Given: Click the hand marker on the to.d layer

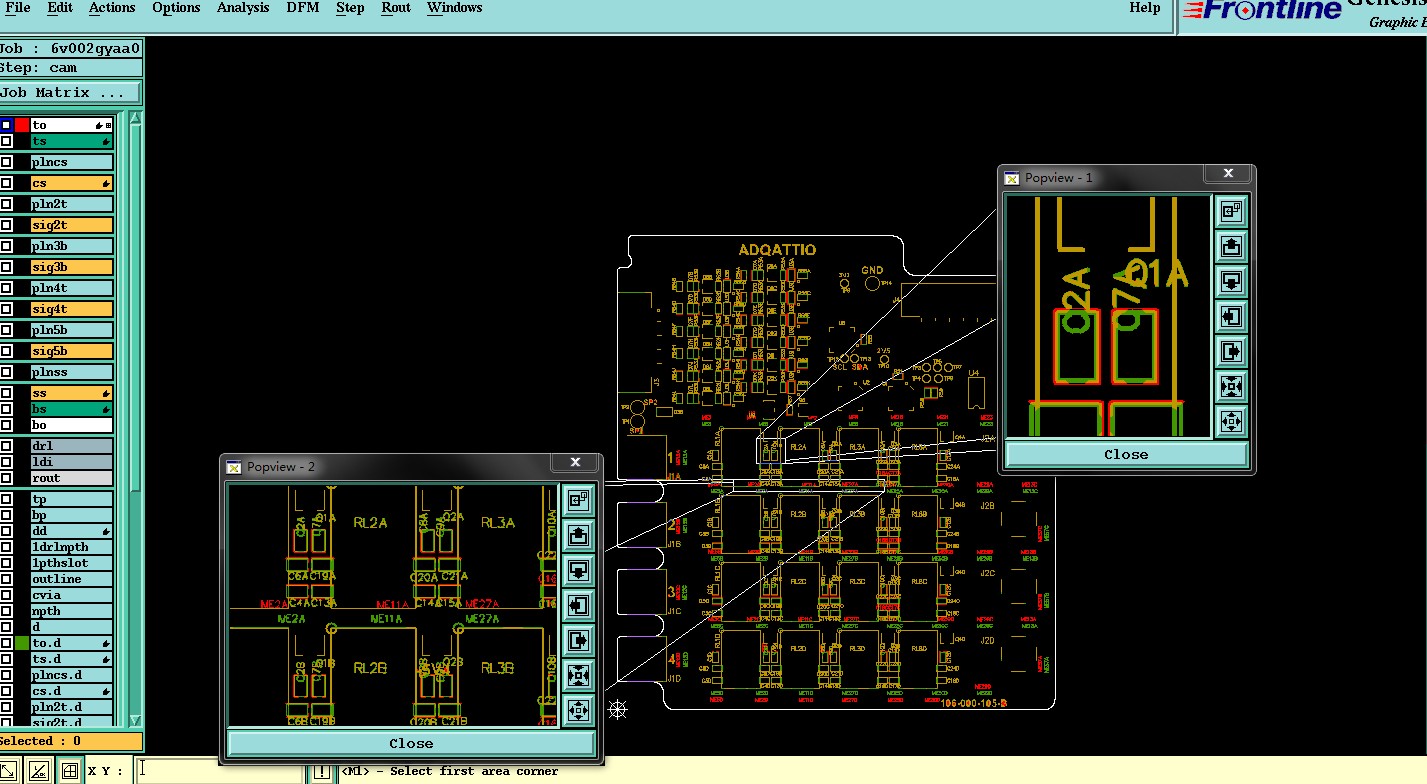Looking at the screenshot, I should click(104, 644).
